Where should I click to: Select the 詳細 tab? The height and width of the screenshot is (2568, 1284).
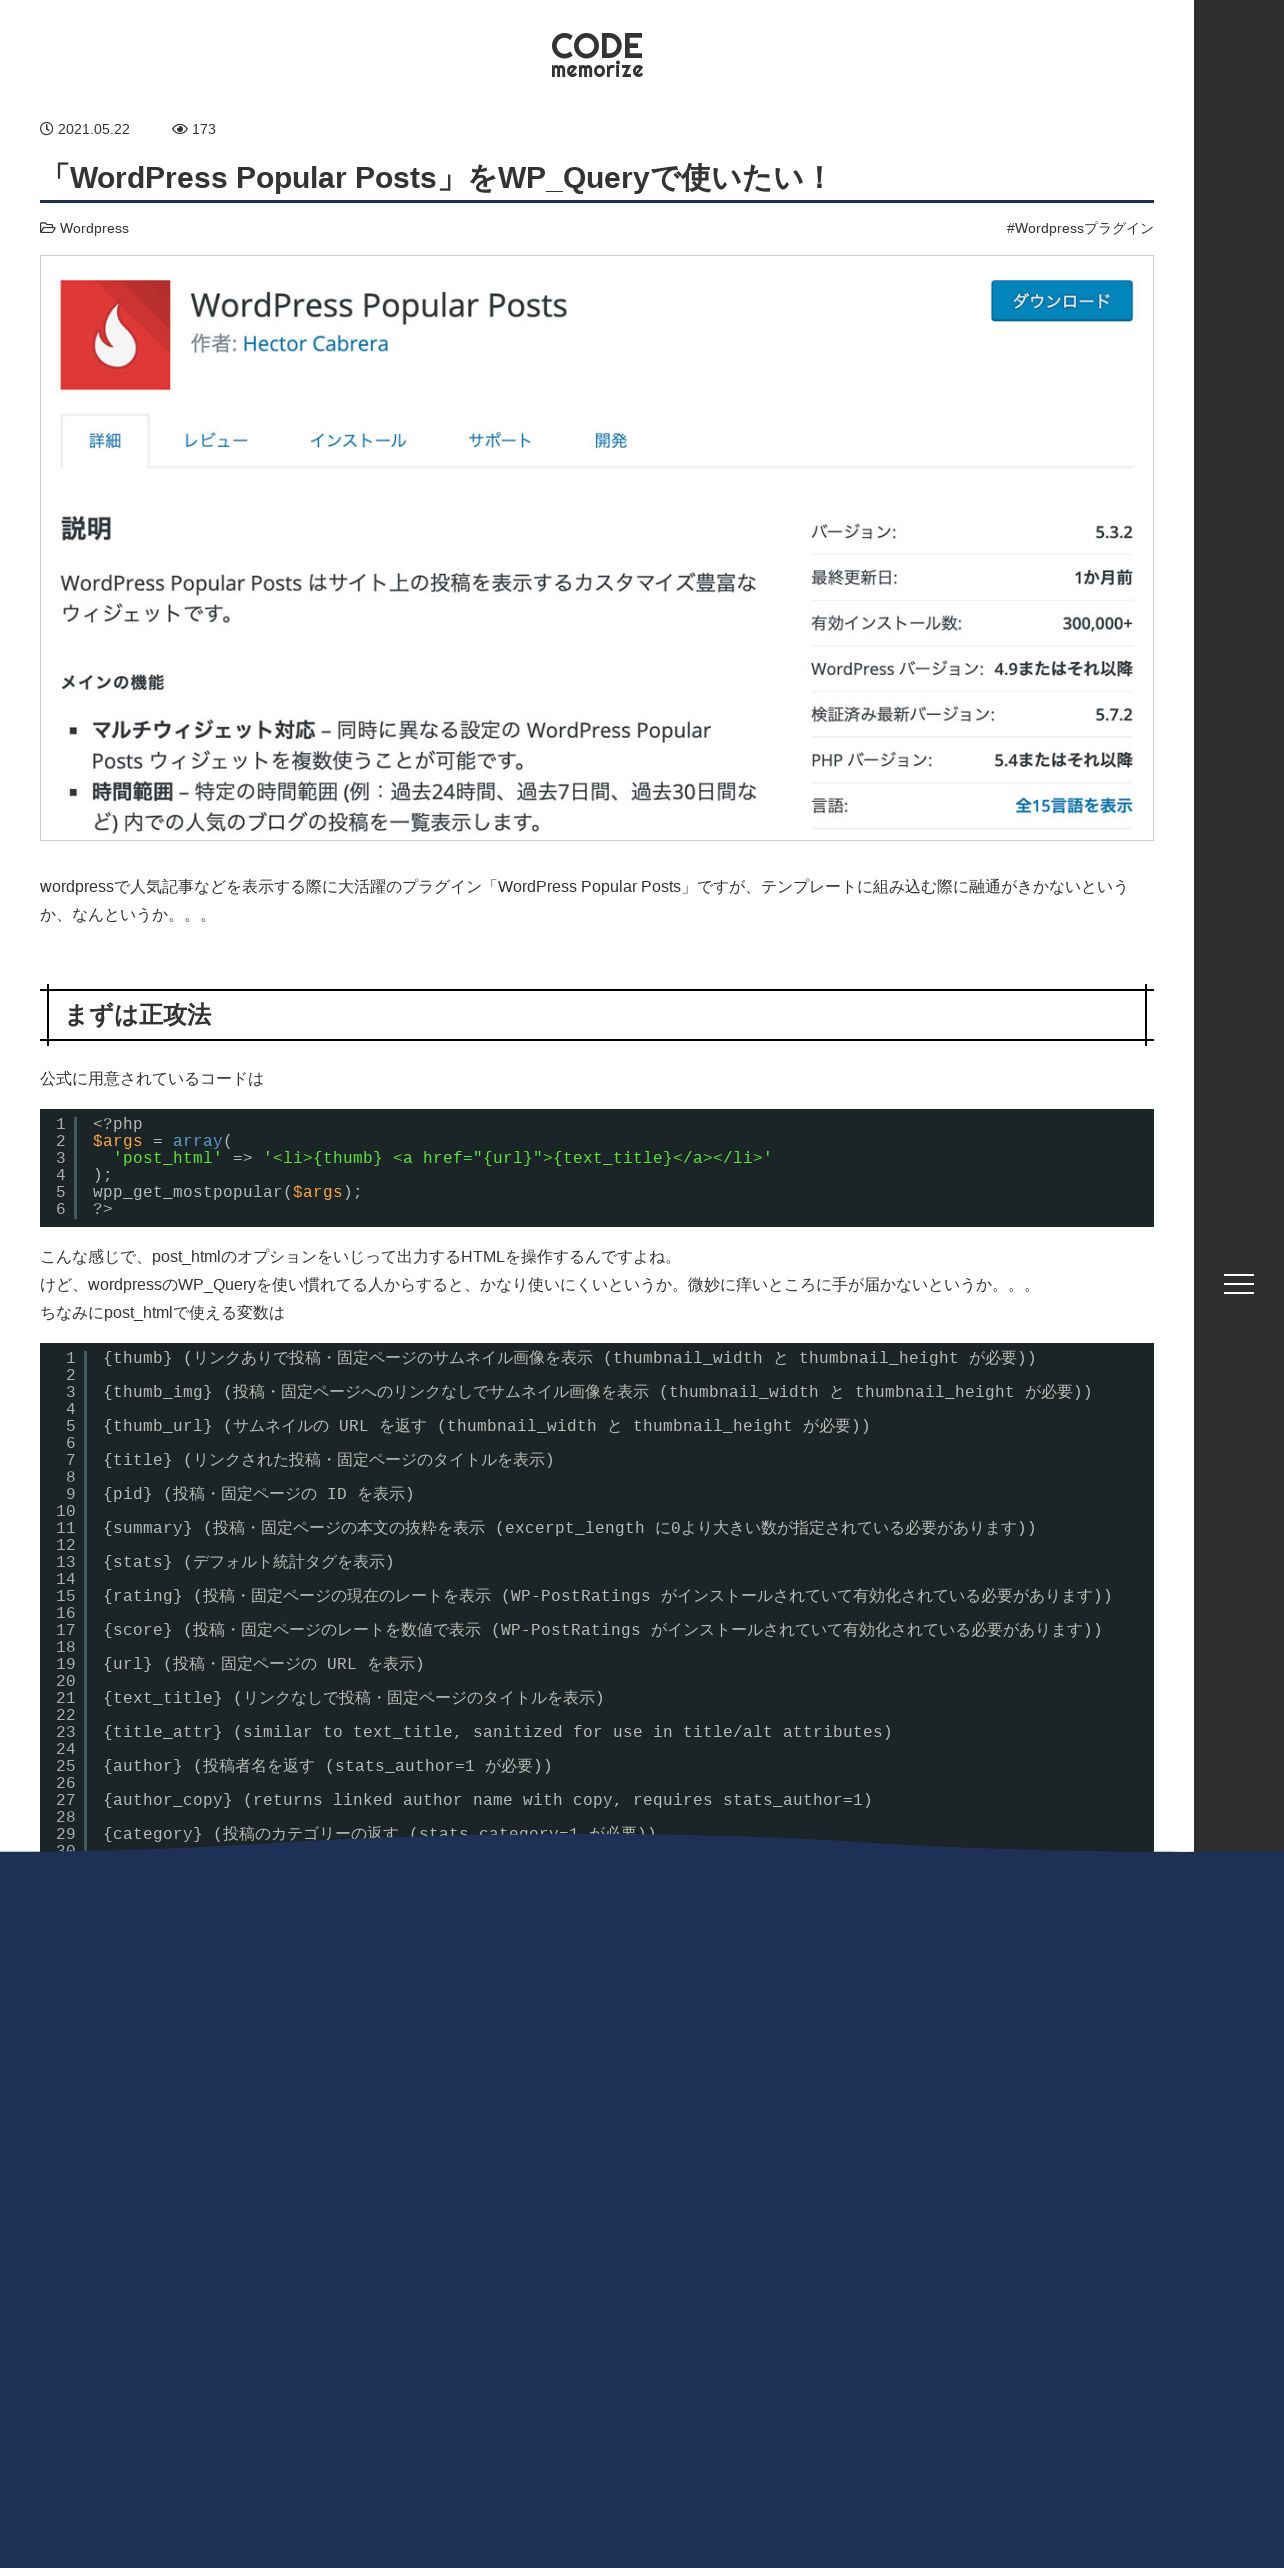[x=105, y=441]
